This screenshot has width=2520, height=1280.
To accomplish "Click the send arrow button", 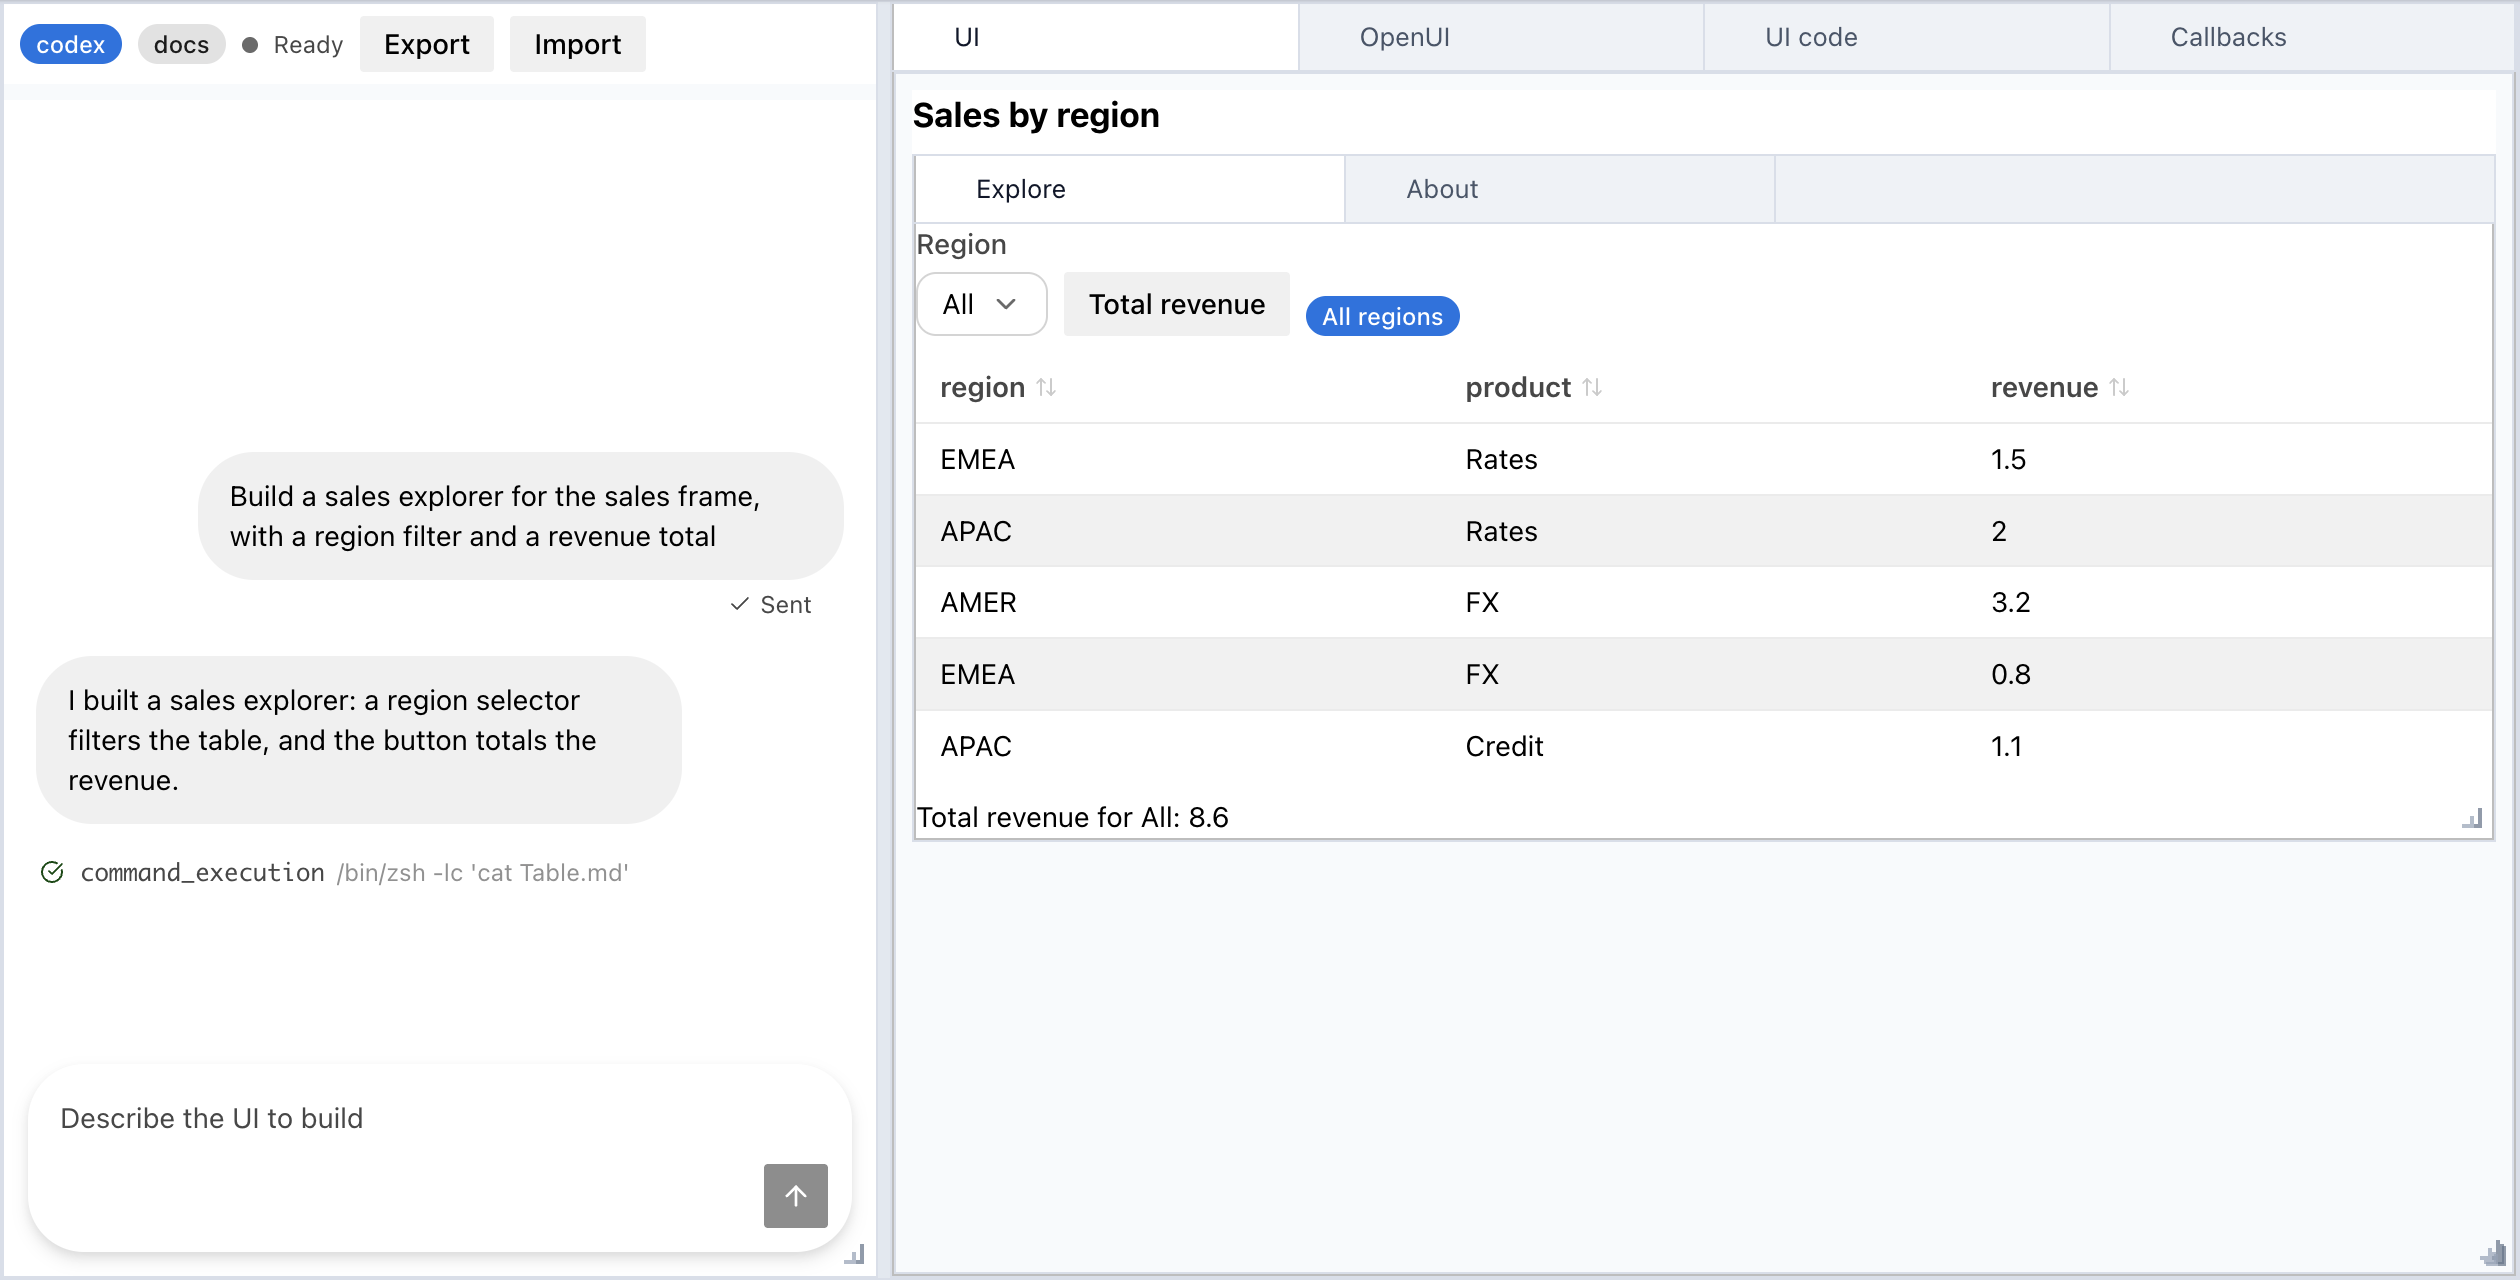I will click(x=795, y=1195).
